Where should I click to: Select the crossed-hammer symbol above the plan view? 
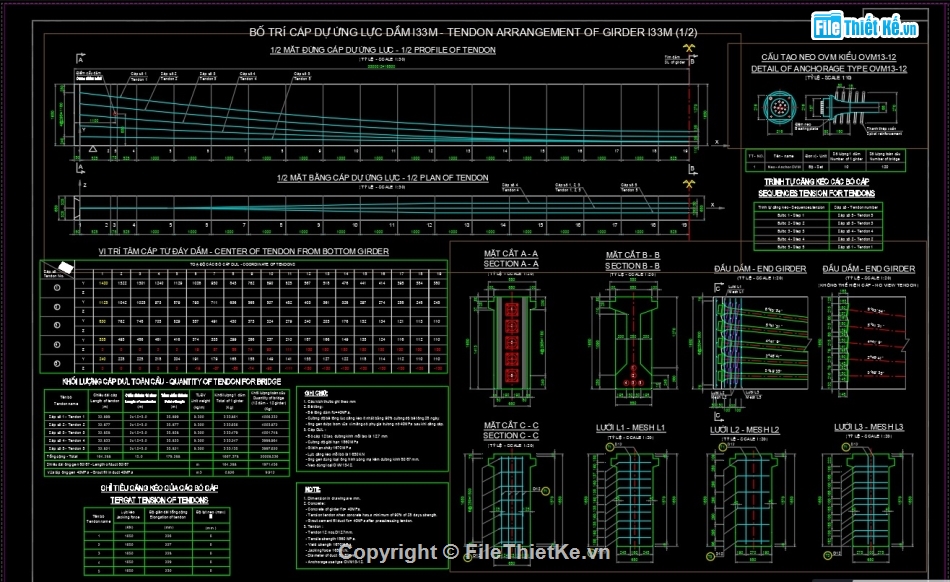coord(691,184)
